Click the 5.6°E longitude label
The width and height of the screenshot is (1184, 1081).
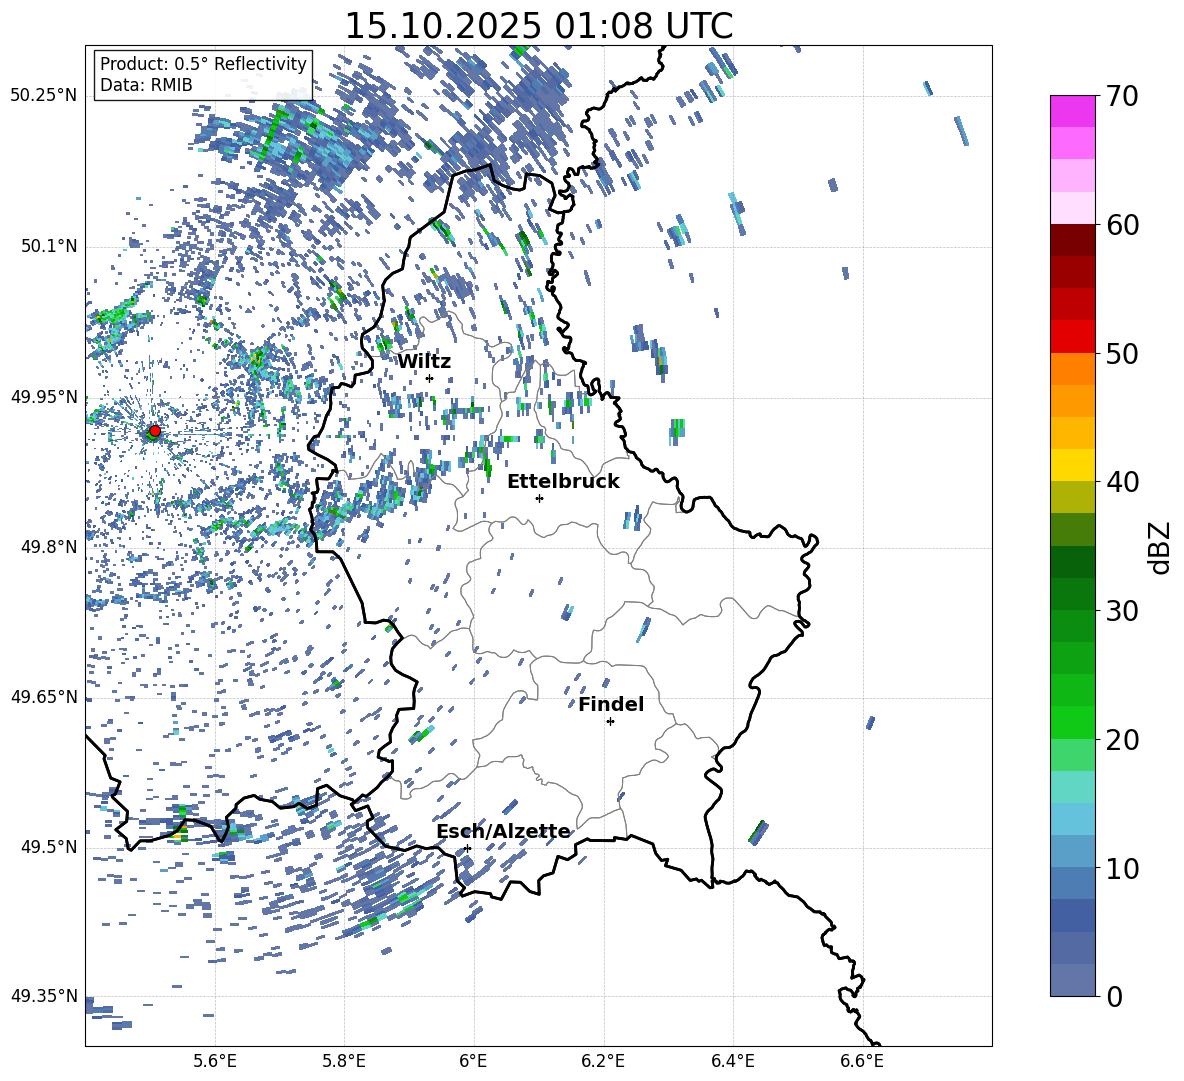coord(215,1061)
